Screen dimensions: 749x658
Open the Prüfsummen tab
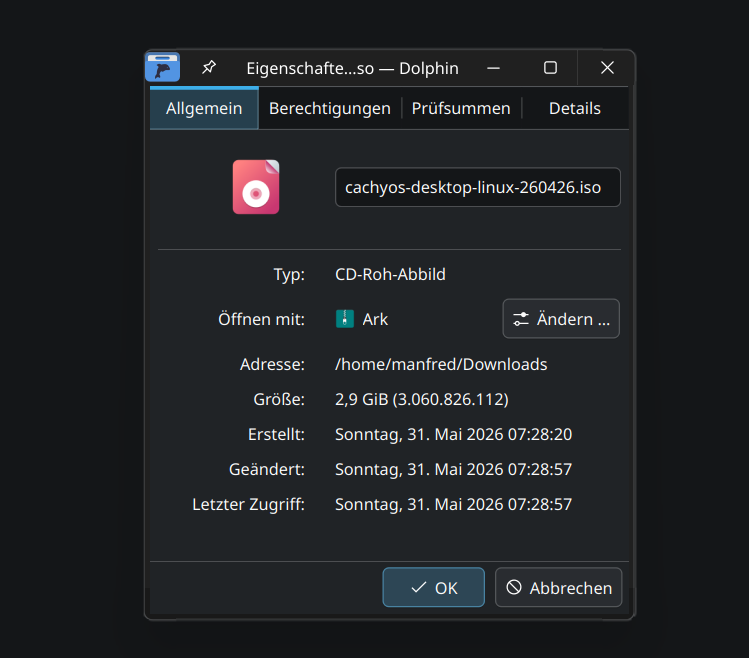(x=461, y=108)
